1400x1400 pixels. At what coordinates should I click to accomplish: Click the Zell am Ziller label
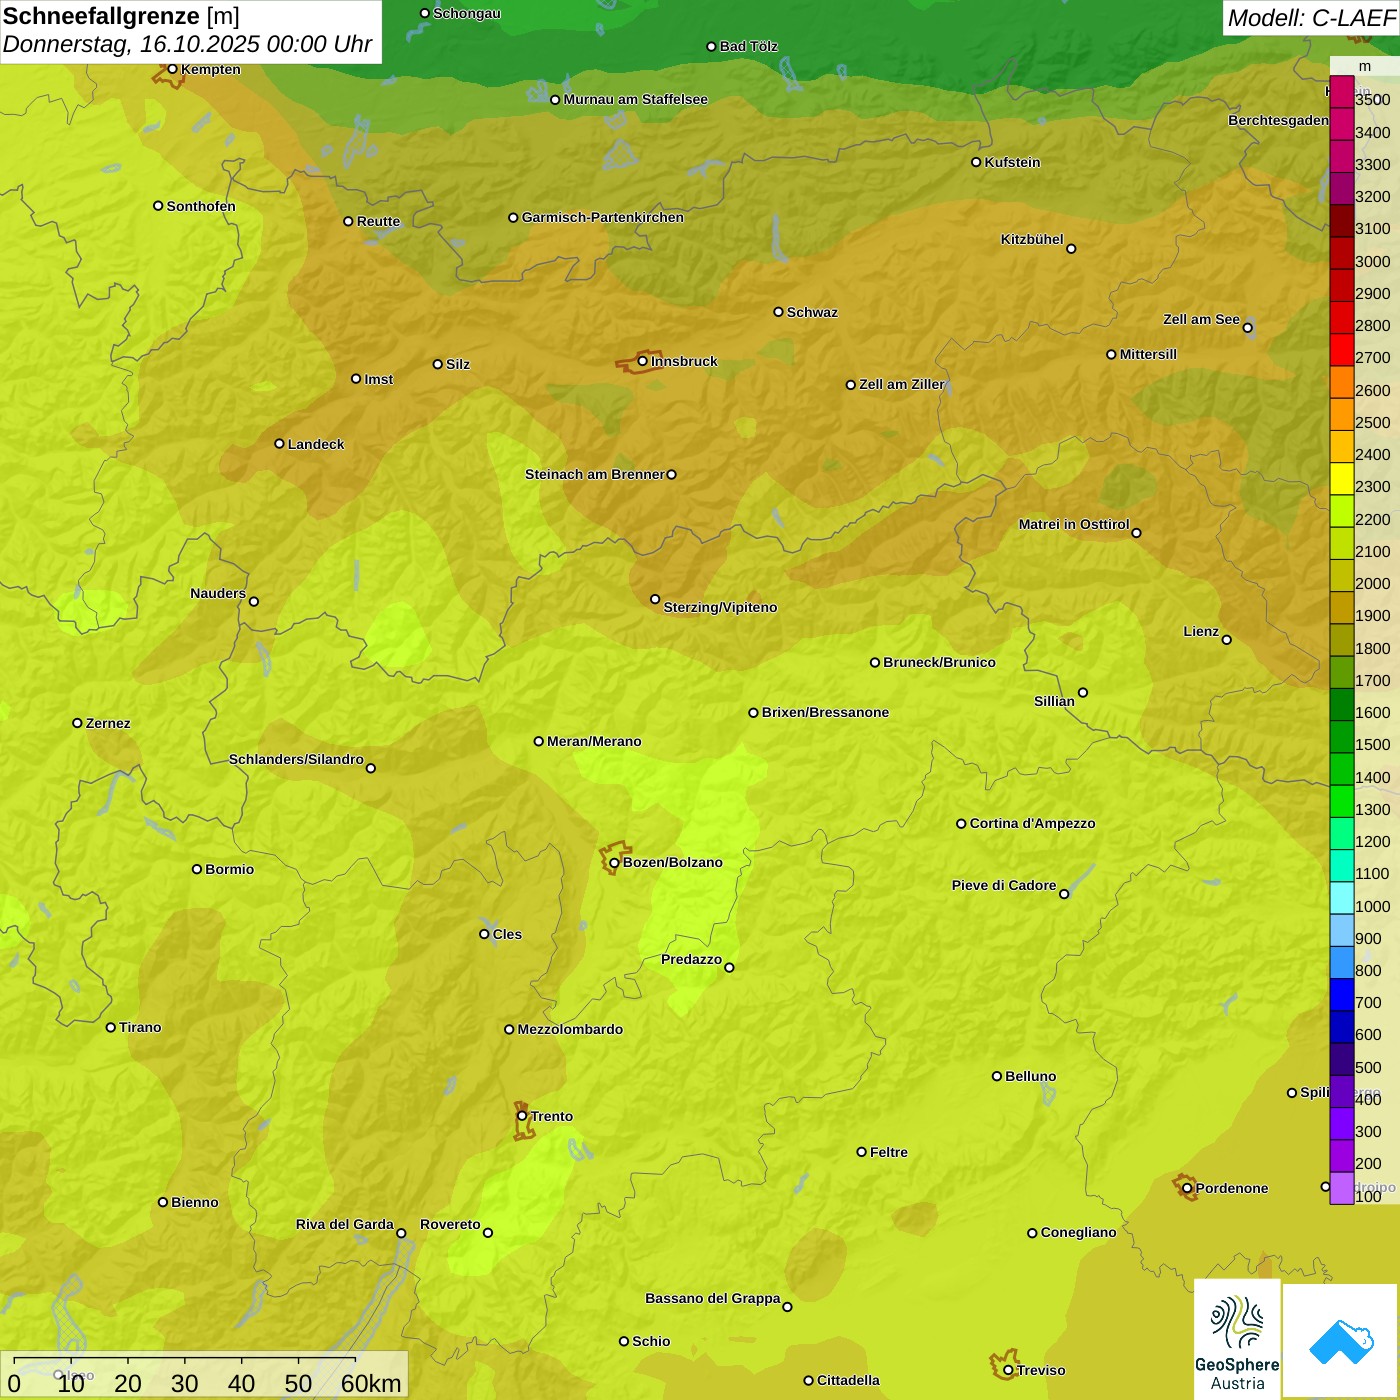tap(902, 384)
